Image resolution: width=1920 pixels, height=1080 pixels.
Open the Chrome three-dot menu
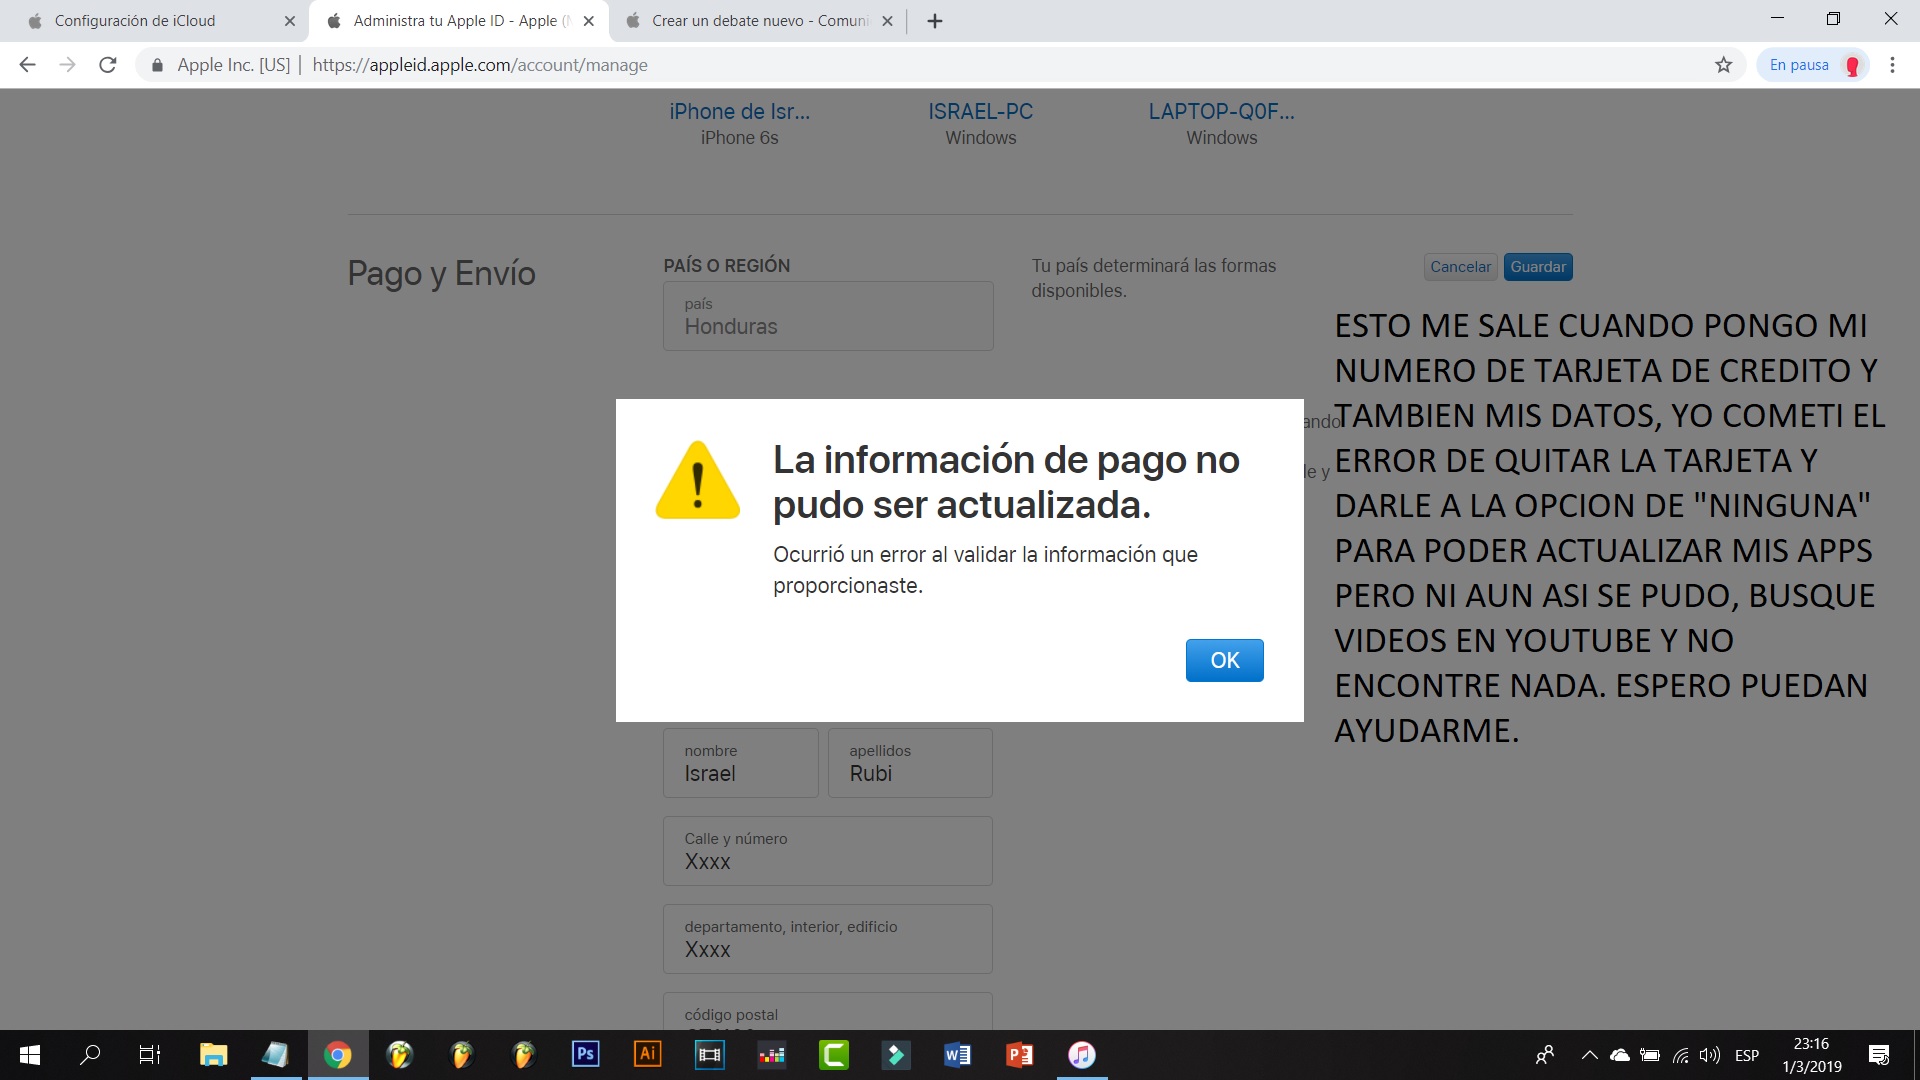1892,65
